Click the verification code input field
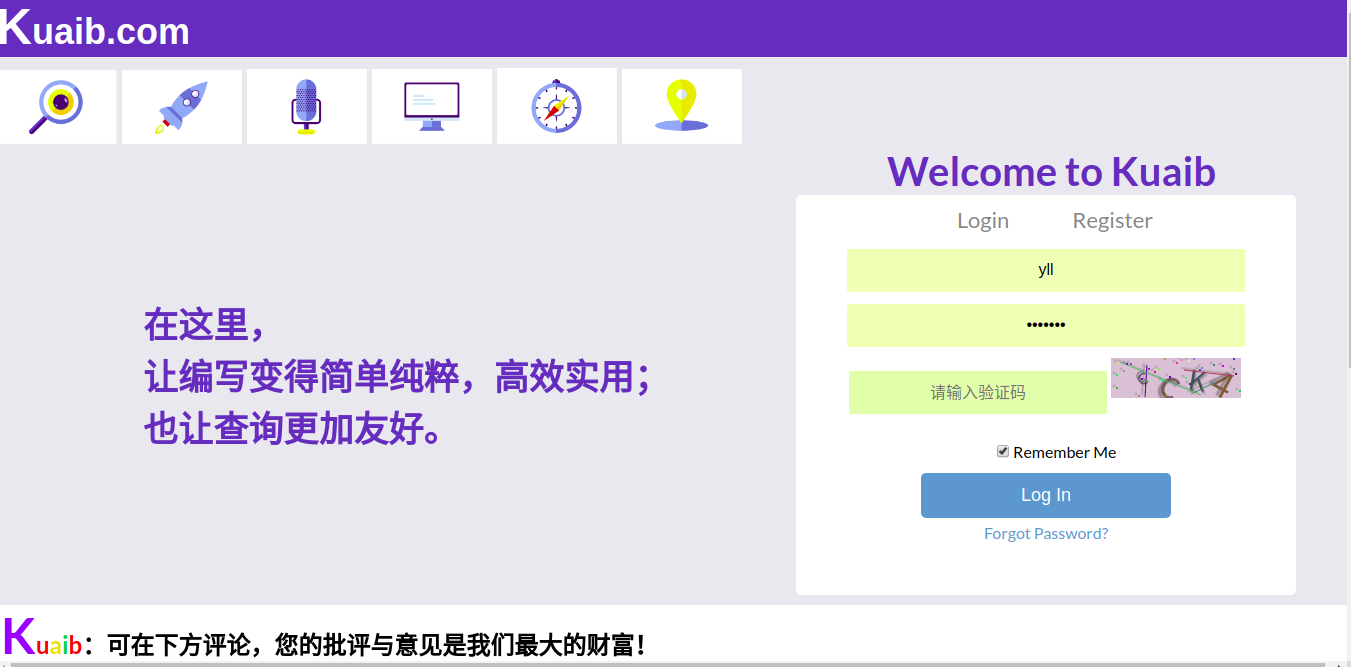 (978, 392)
